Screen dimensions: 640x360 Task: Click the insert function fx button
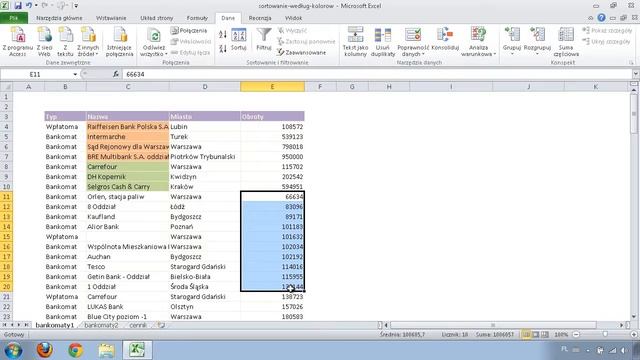[116, 74]
